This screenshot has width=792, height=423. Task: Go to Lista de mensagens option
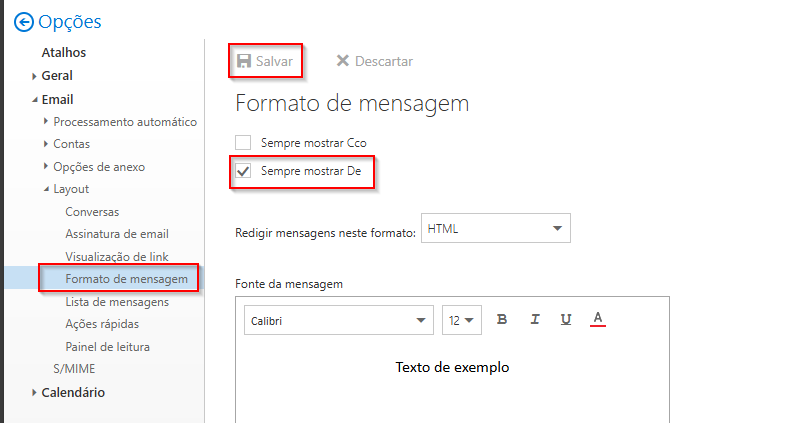pyautogui.click(x=117, y=301)
